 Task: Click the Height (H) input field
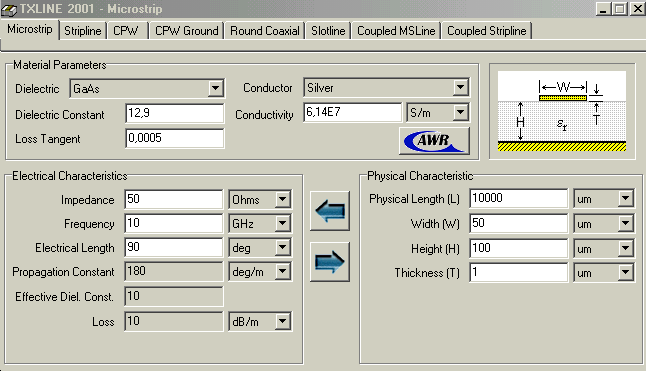click(519, 248)
